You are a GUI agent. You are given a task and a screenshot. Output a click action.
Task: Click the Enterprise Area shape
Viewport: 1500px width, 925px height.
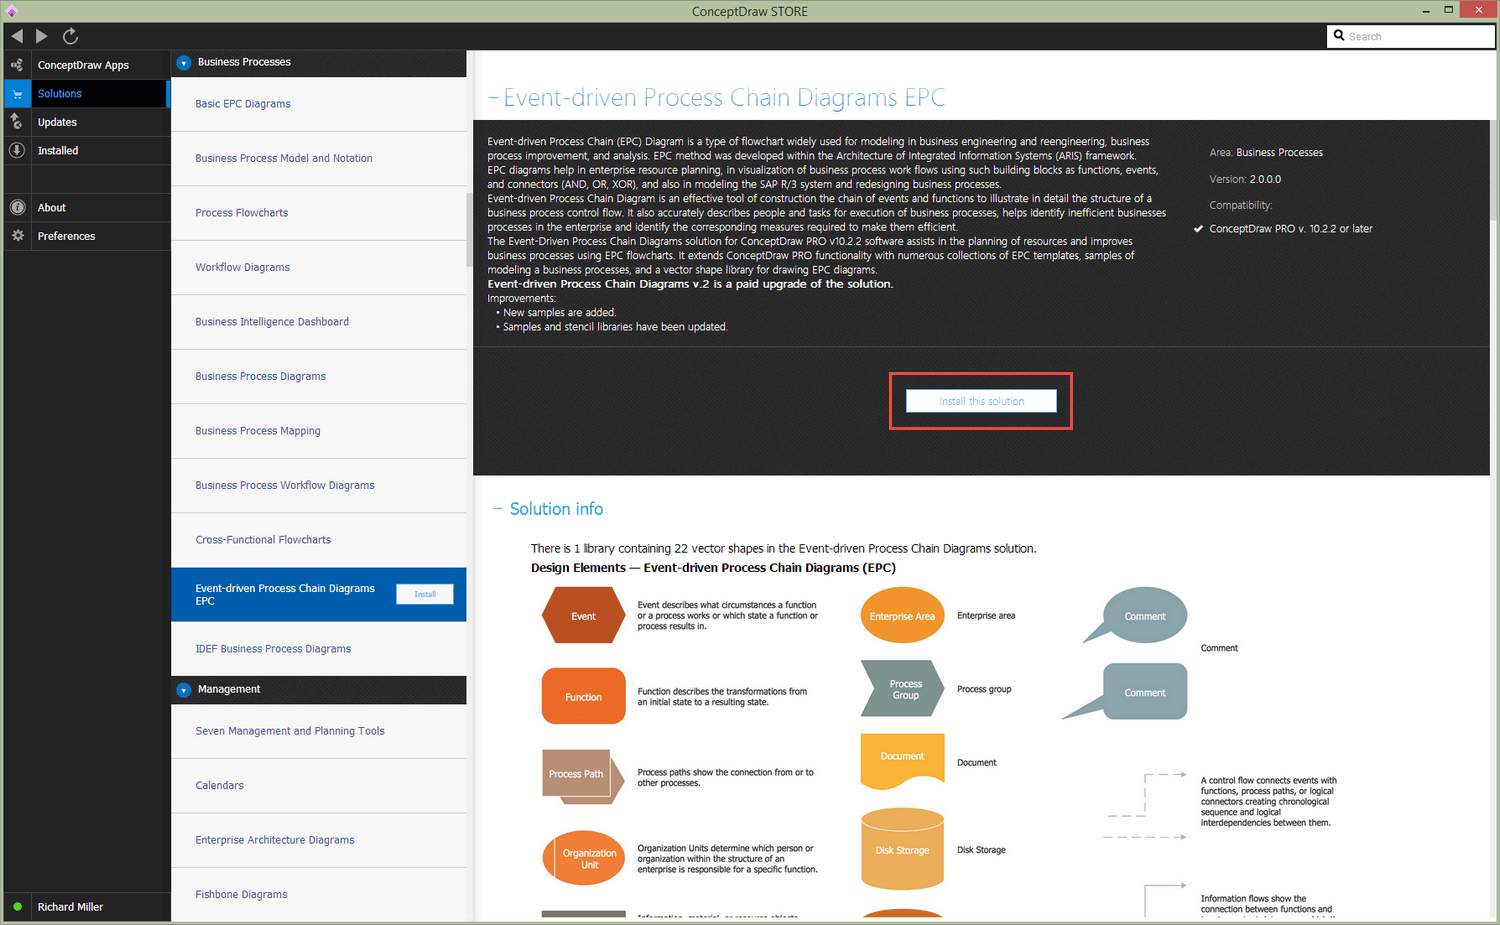click(902, 616)
